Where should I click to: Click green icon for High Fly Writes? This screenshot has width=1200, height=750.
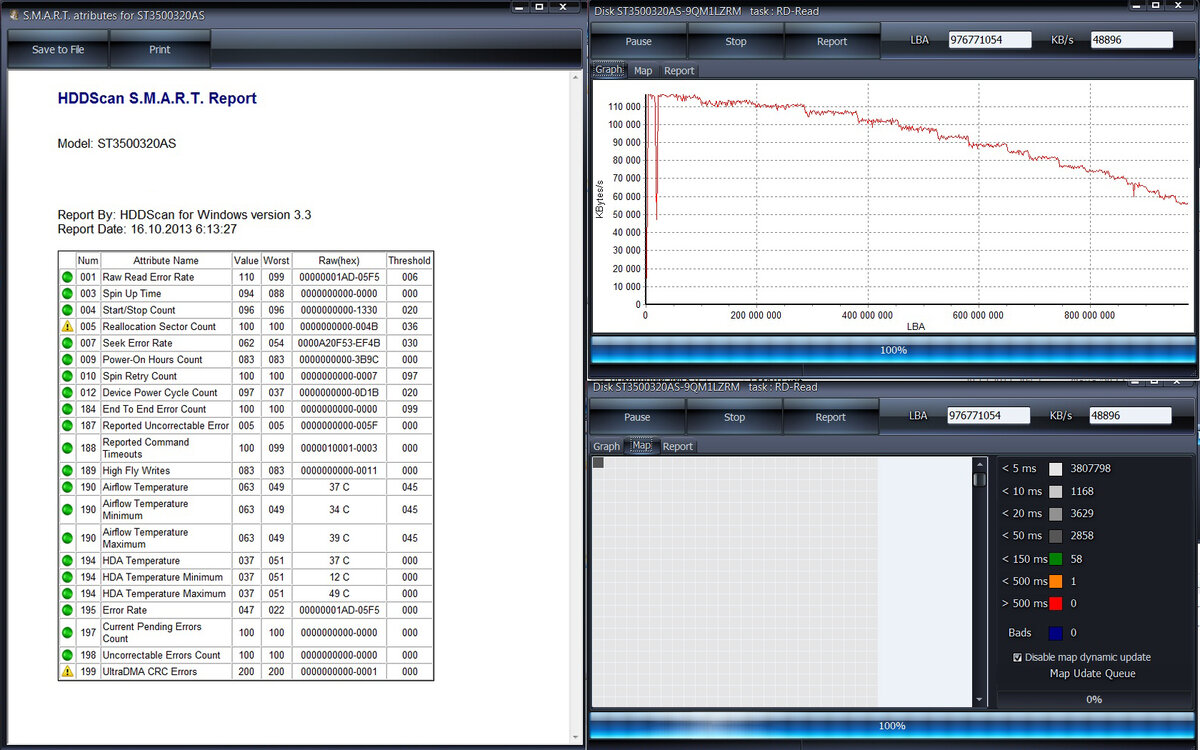67,470
